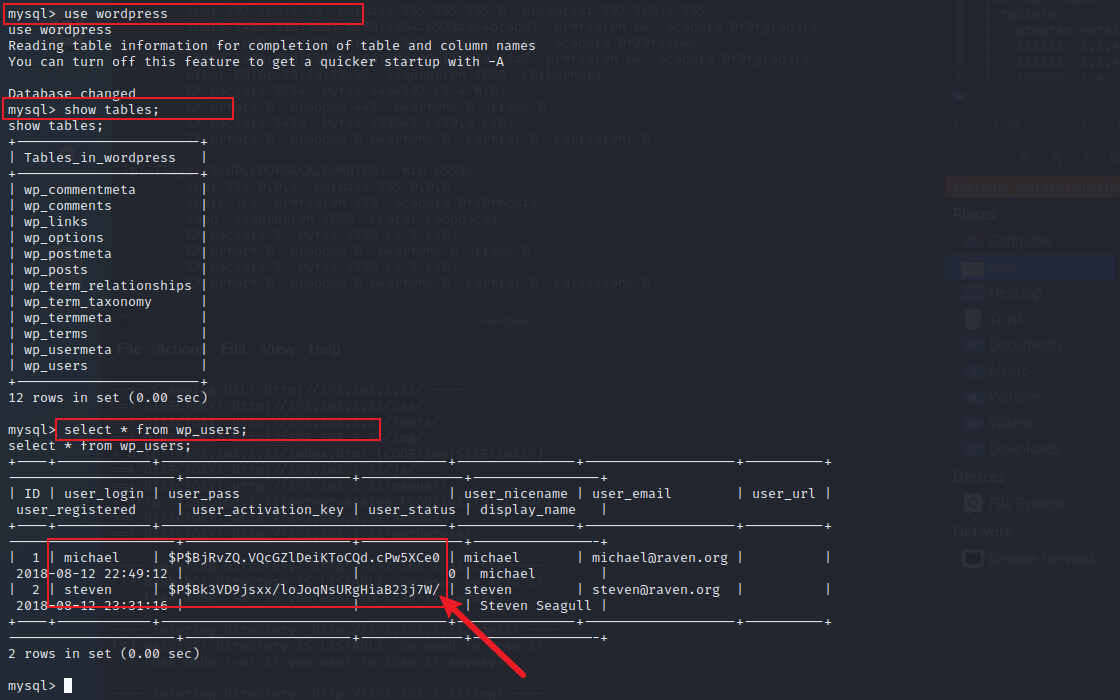Click the wp_posts table name
This screenshot has height=700, width=1120.
(x=56, y=270)
